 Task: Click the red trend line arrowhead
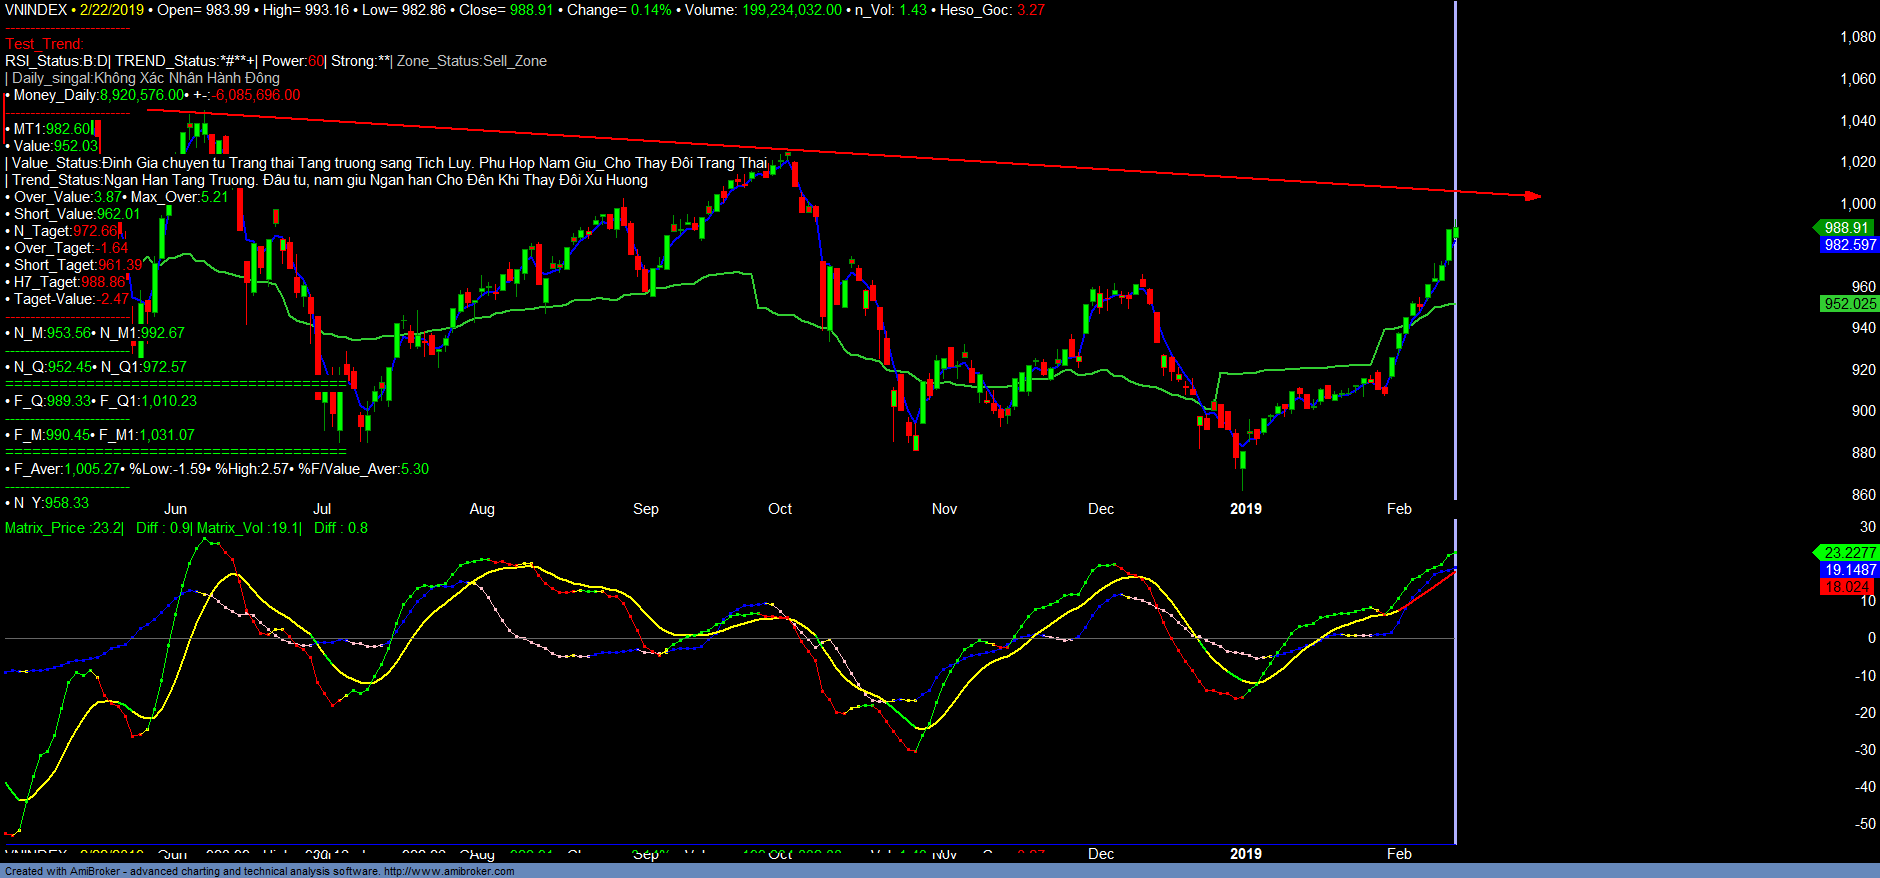tap(1531, 196)
